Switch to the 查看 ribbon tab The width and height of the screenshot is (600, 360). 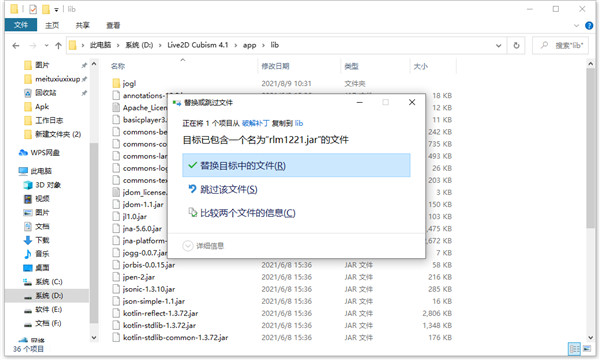[x=113, y=25]
